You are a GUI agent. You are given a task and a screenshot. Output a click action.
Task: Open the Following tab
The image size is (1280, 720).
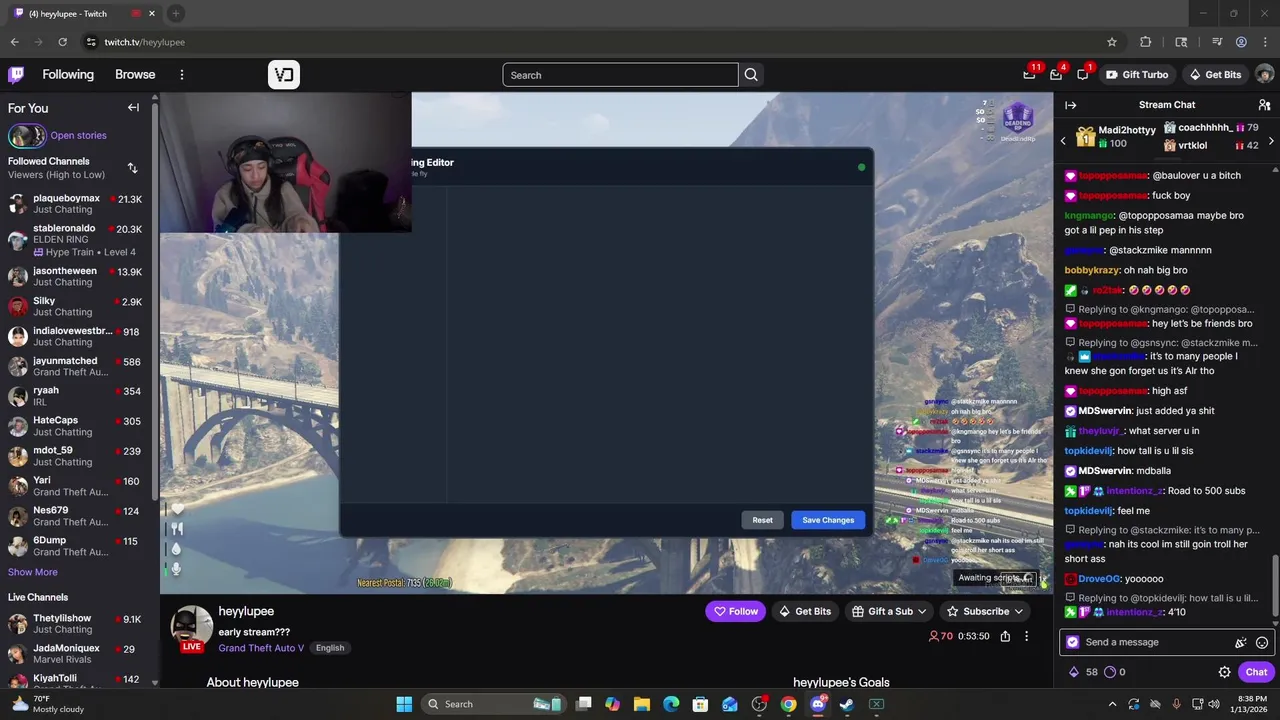click(x=68, y=75)
